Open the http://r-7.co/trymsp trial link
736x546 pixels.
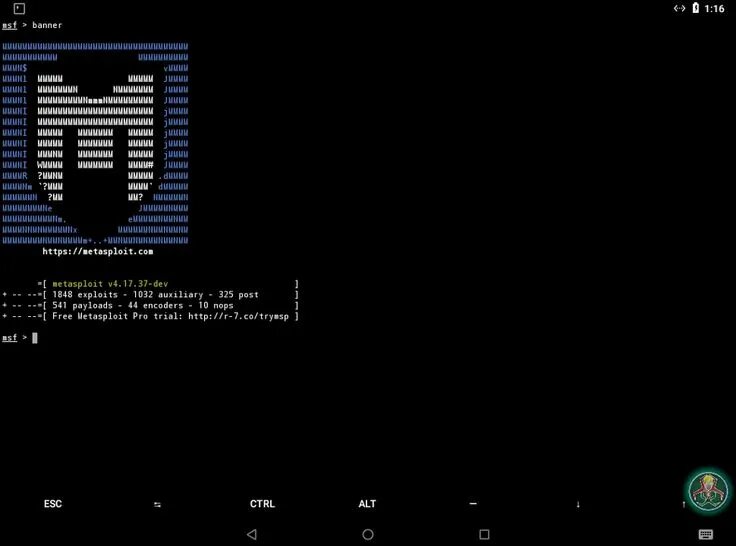click(238, 316)
